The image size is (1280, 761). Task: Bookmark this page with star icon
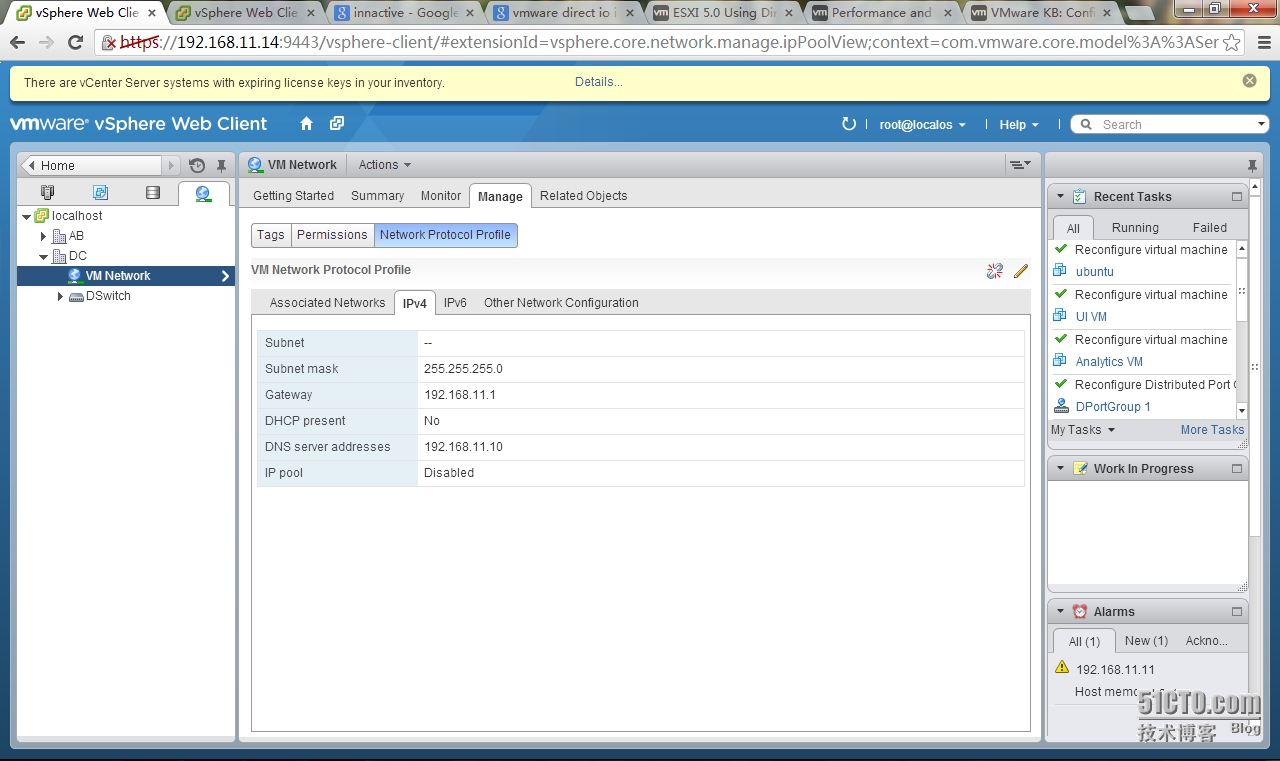1231,43
